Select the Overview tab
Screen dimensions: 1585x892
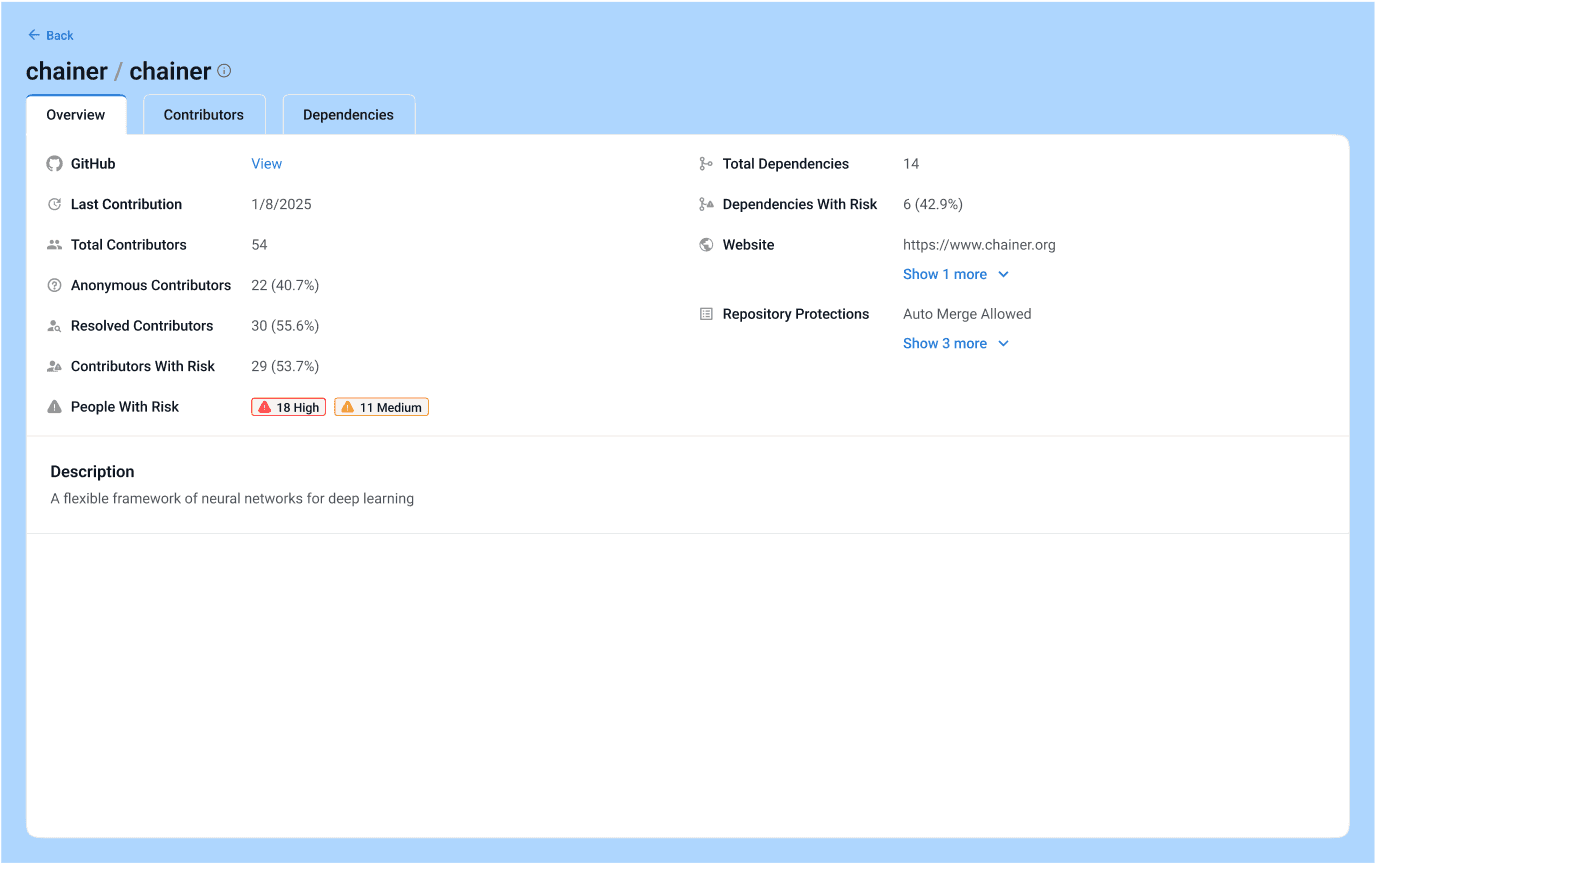76,115
